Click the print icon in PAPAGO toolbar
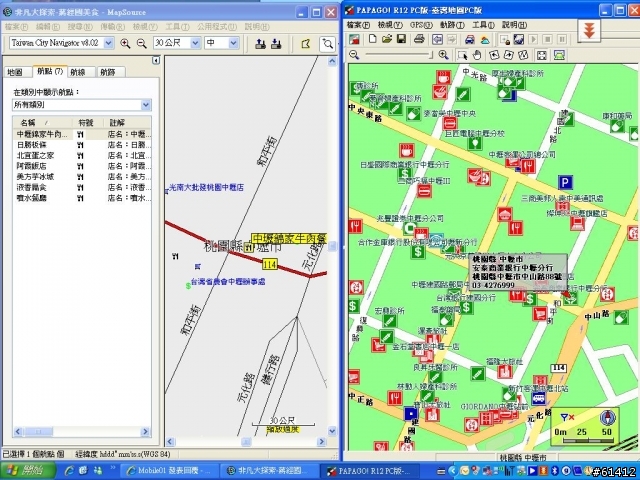640x480 pixels. point(417,39)
